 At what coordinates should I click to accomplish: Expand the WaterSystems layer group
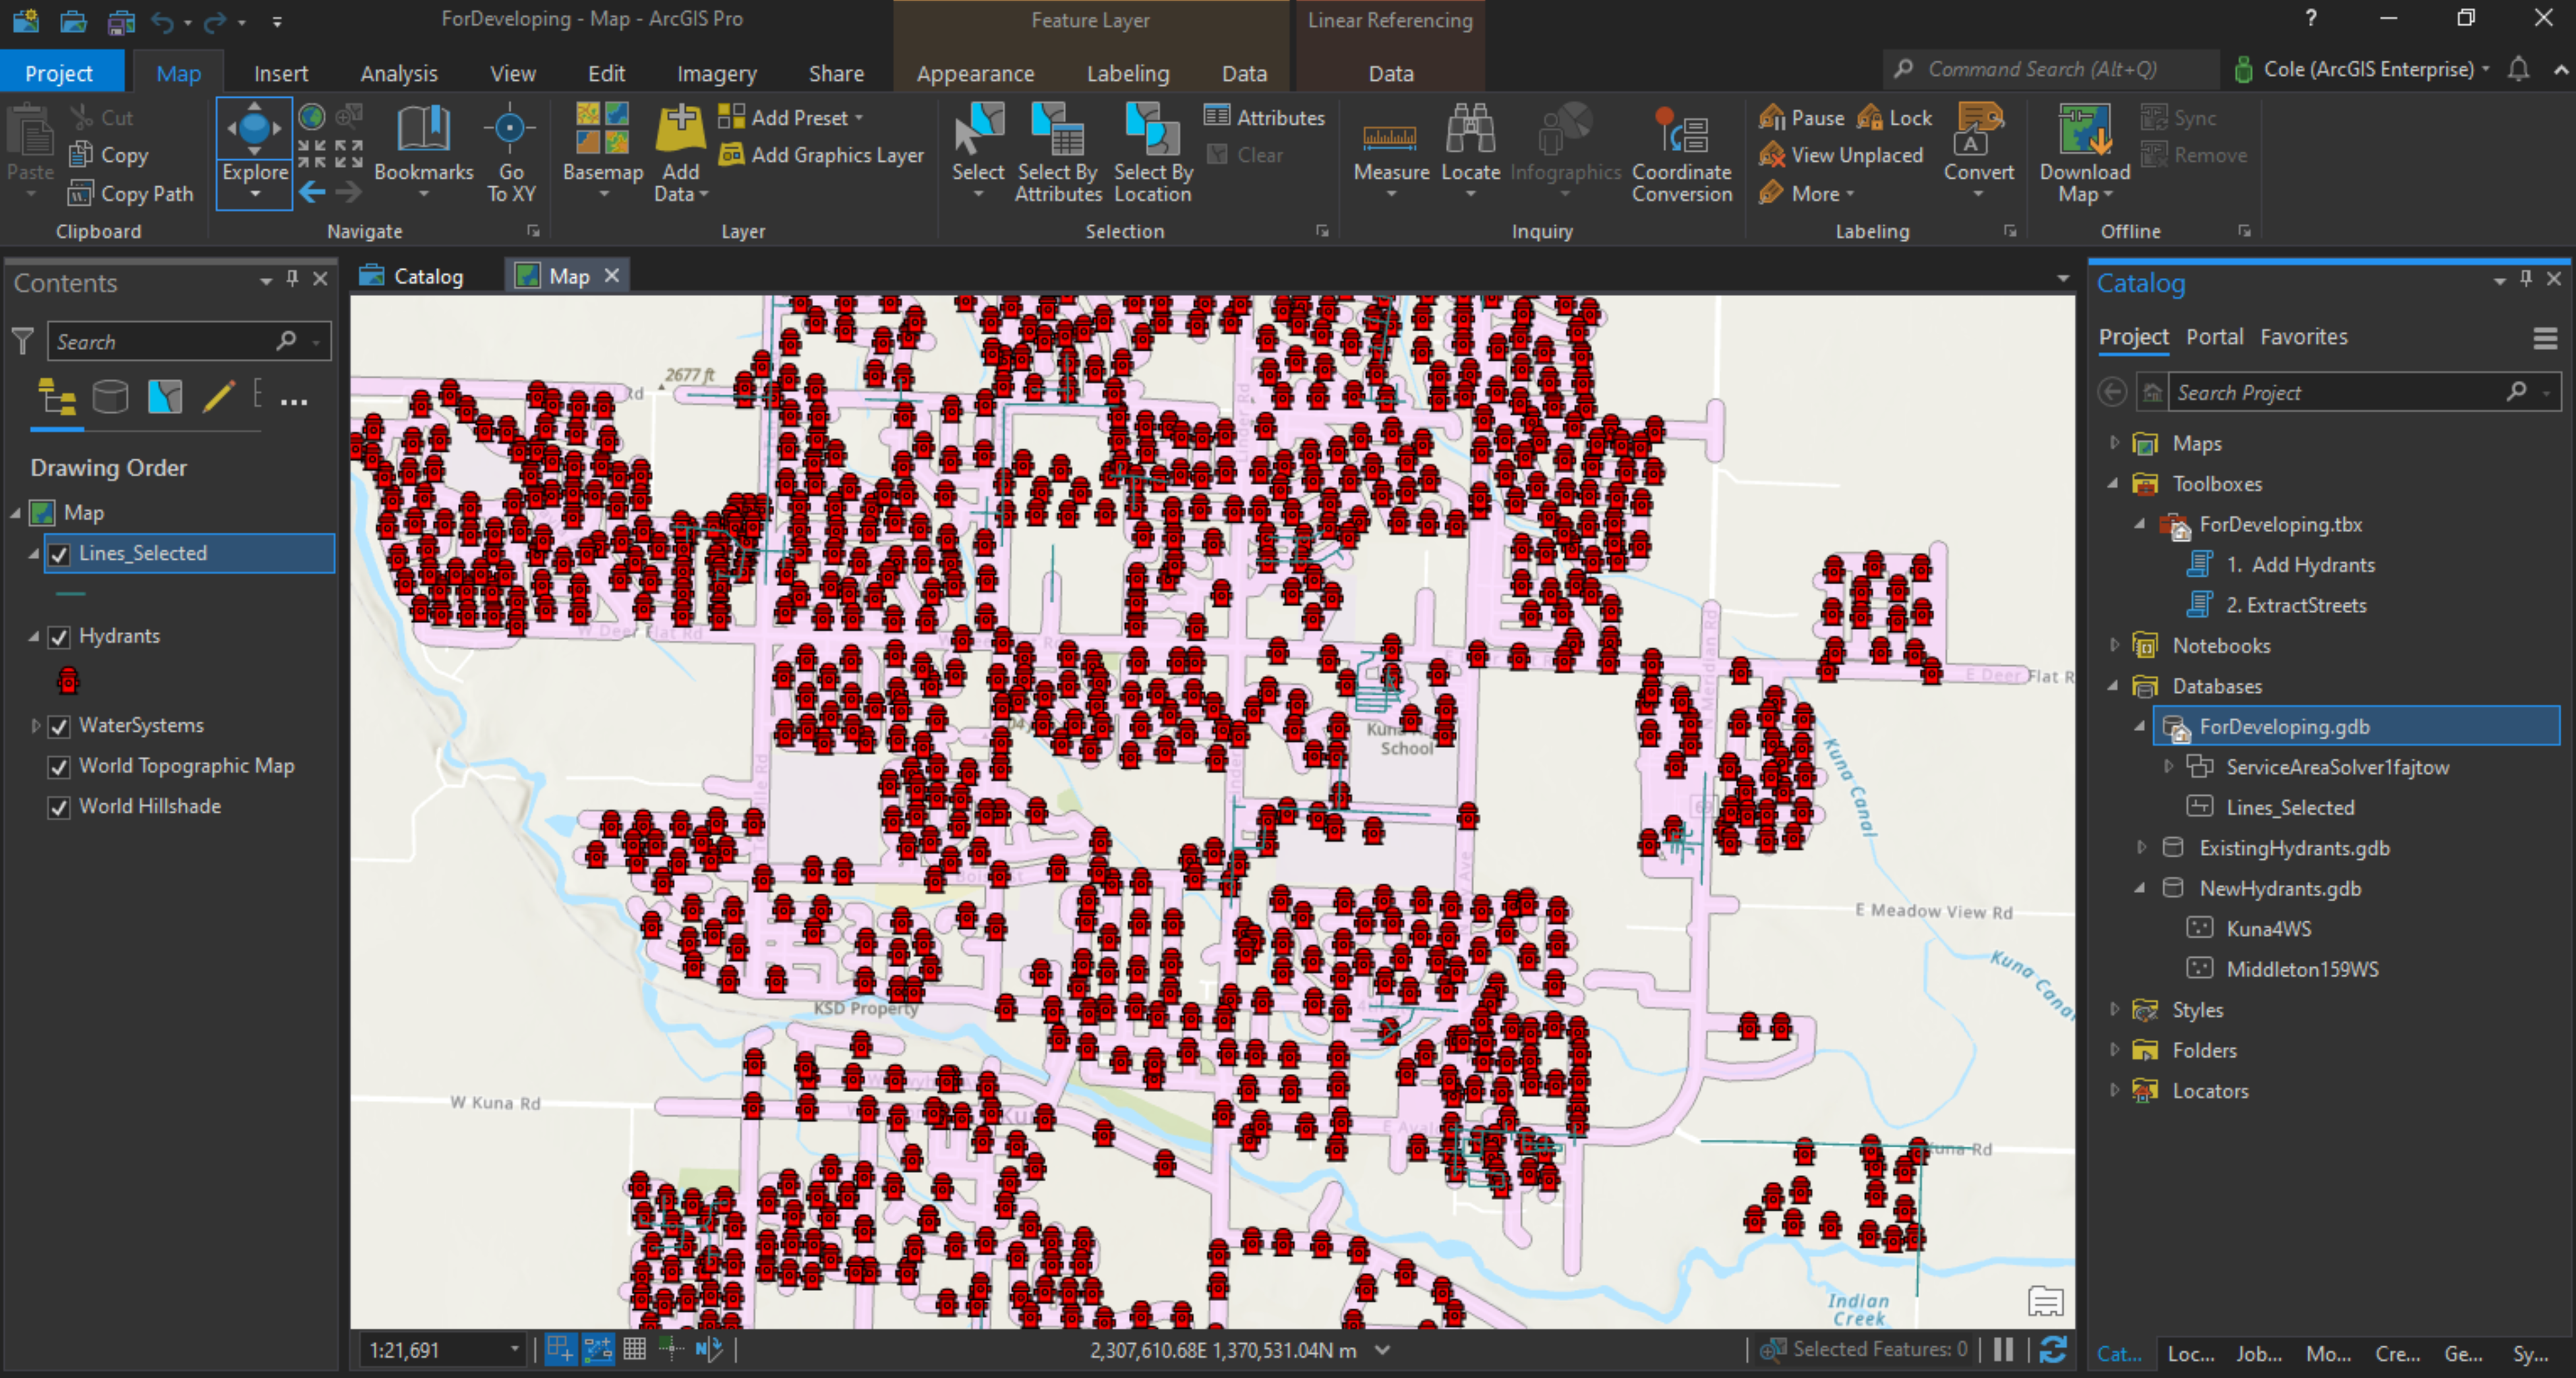tap(35, 726)
